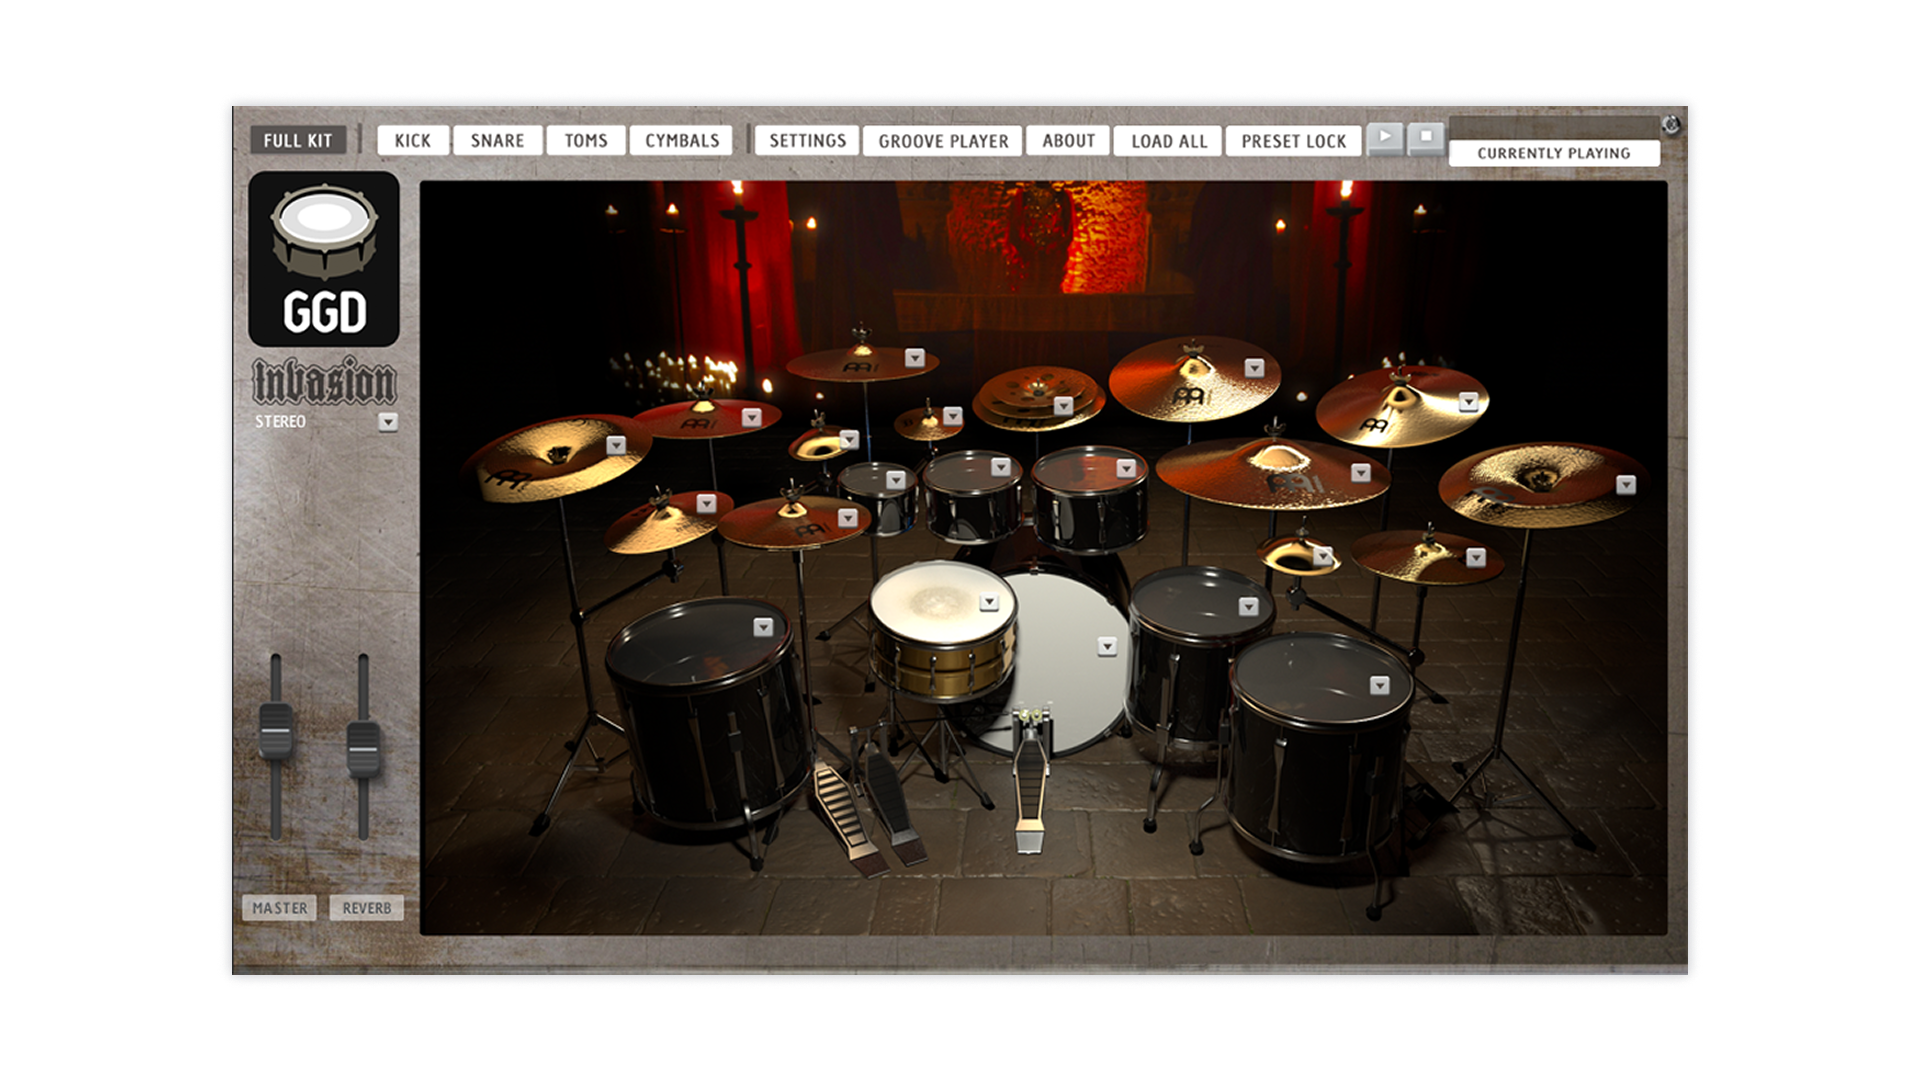Toggle the Master button below the faders

point(279,908)
